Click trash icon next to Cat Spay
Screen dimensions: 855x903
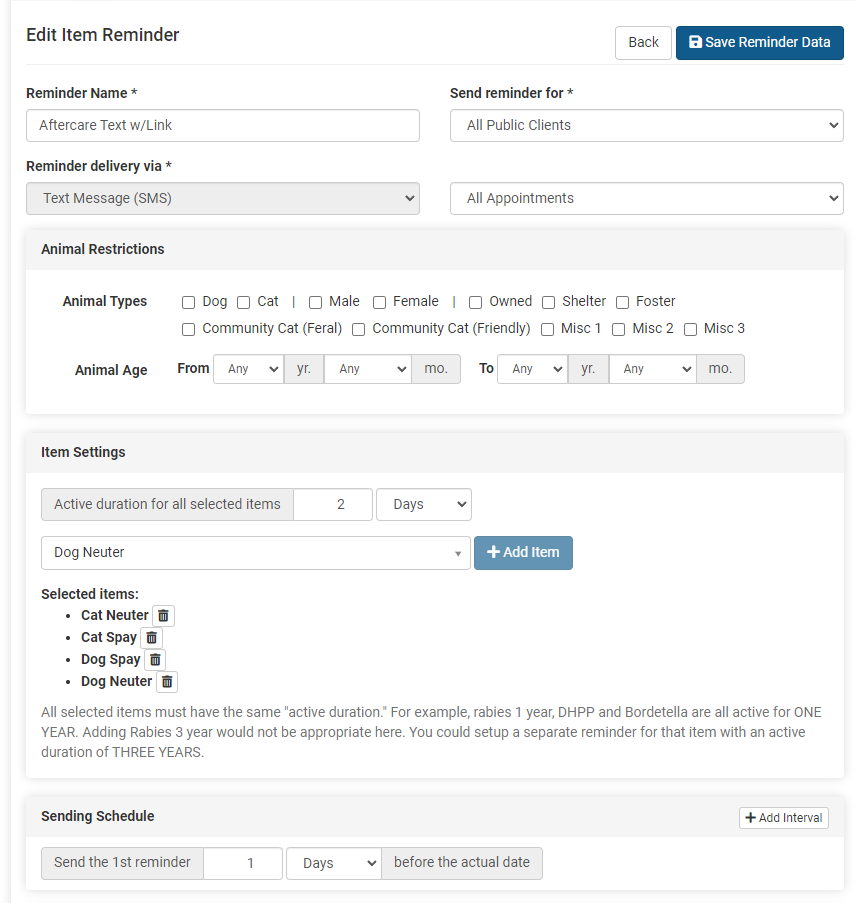[151, 638]
